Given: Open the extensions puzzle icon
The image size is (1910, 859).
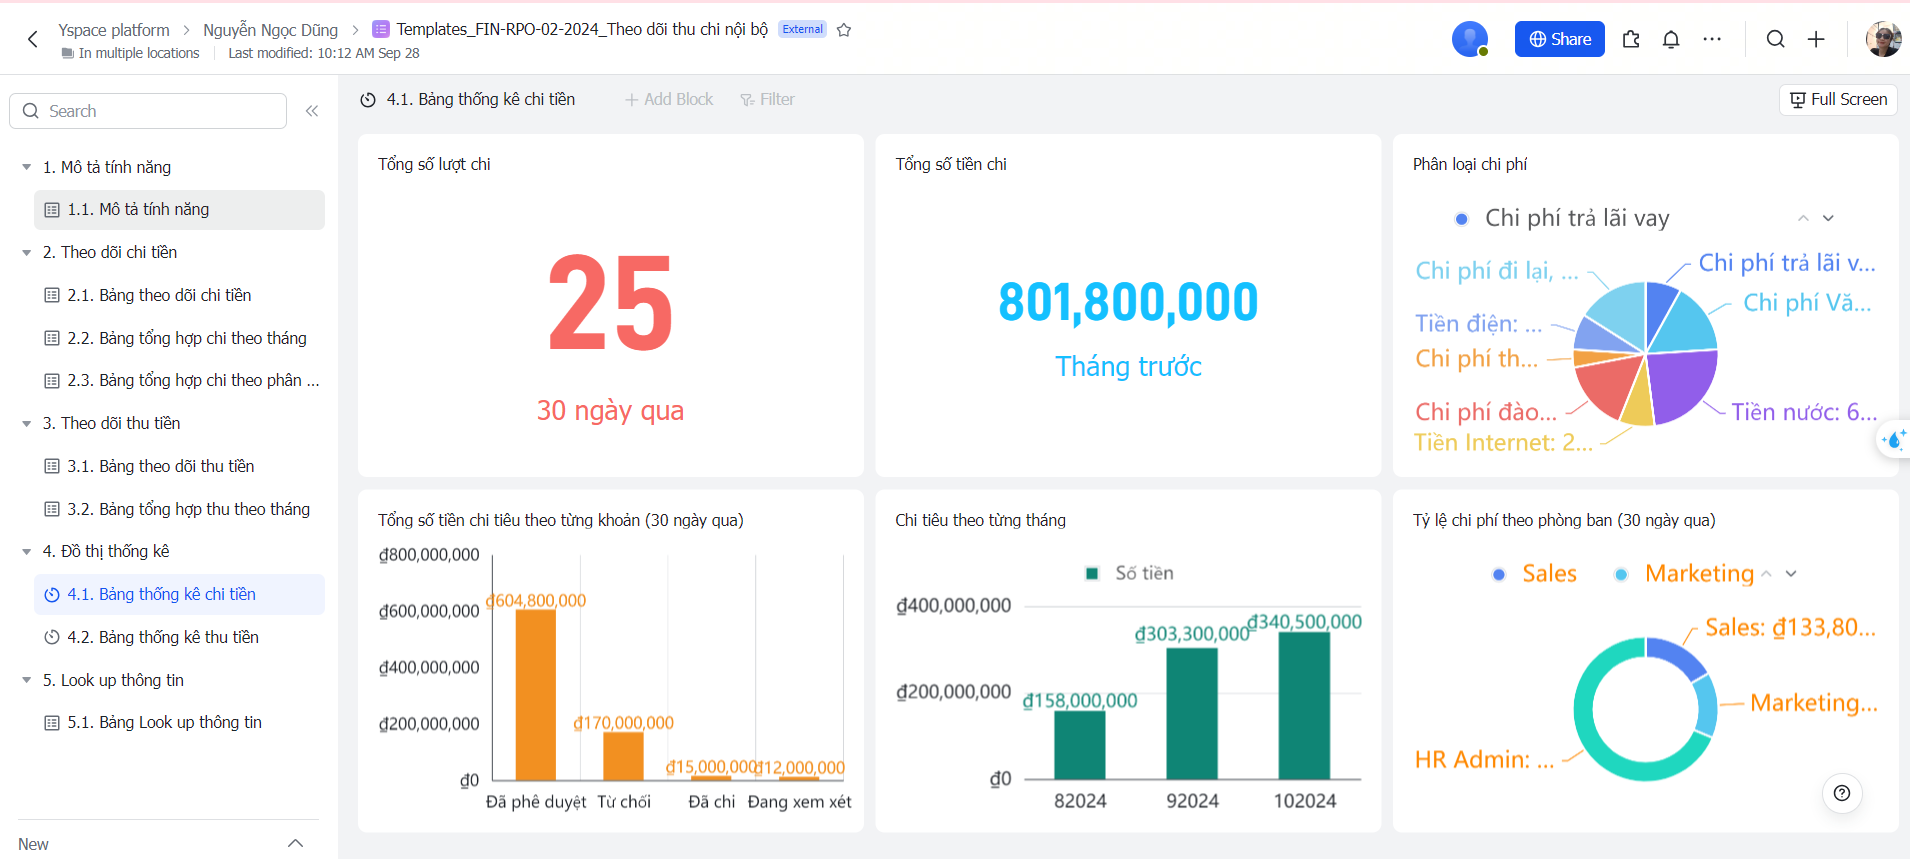Looking at the screenshot, I should point(1631,39).
